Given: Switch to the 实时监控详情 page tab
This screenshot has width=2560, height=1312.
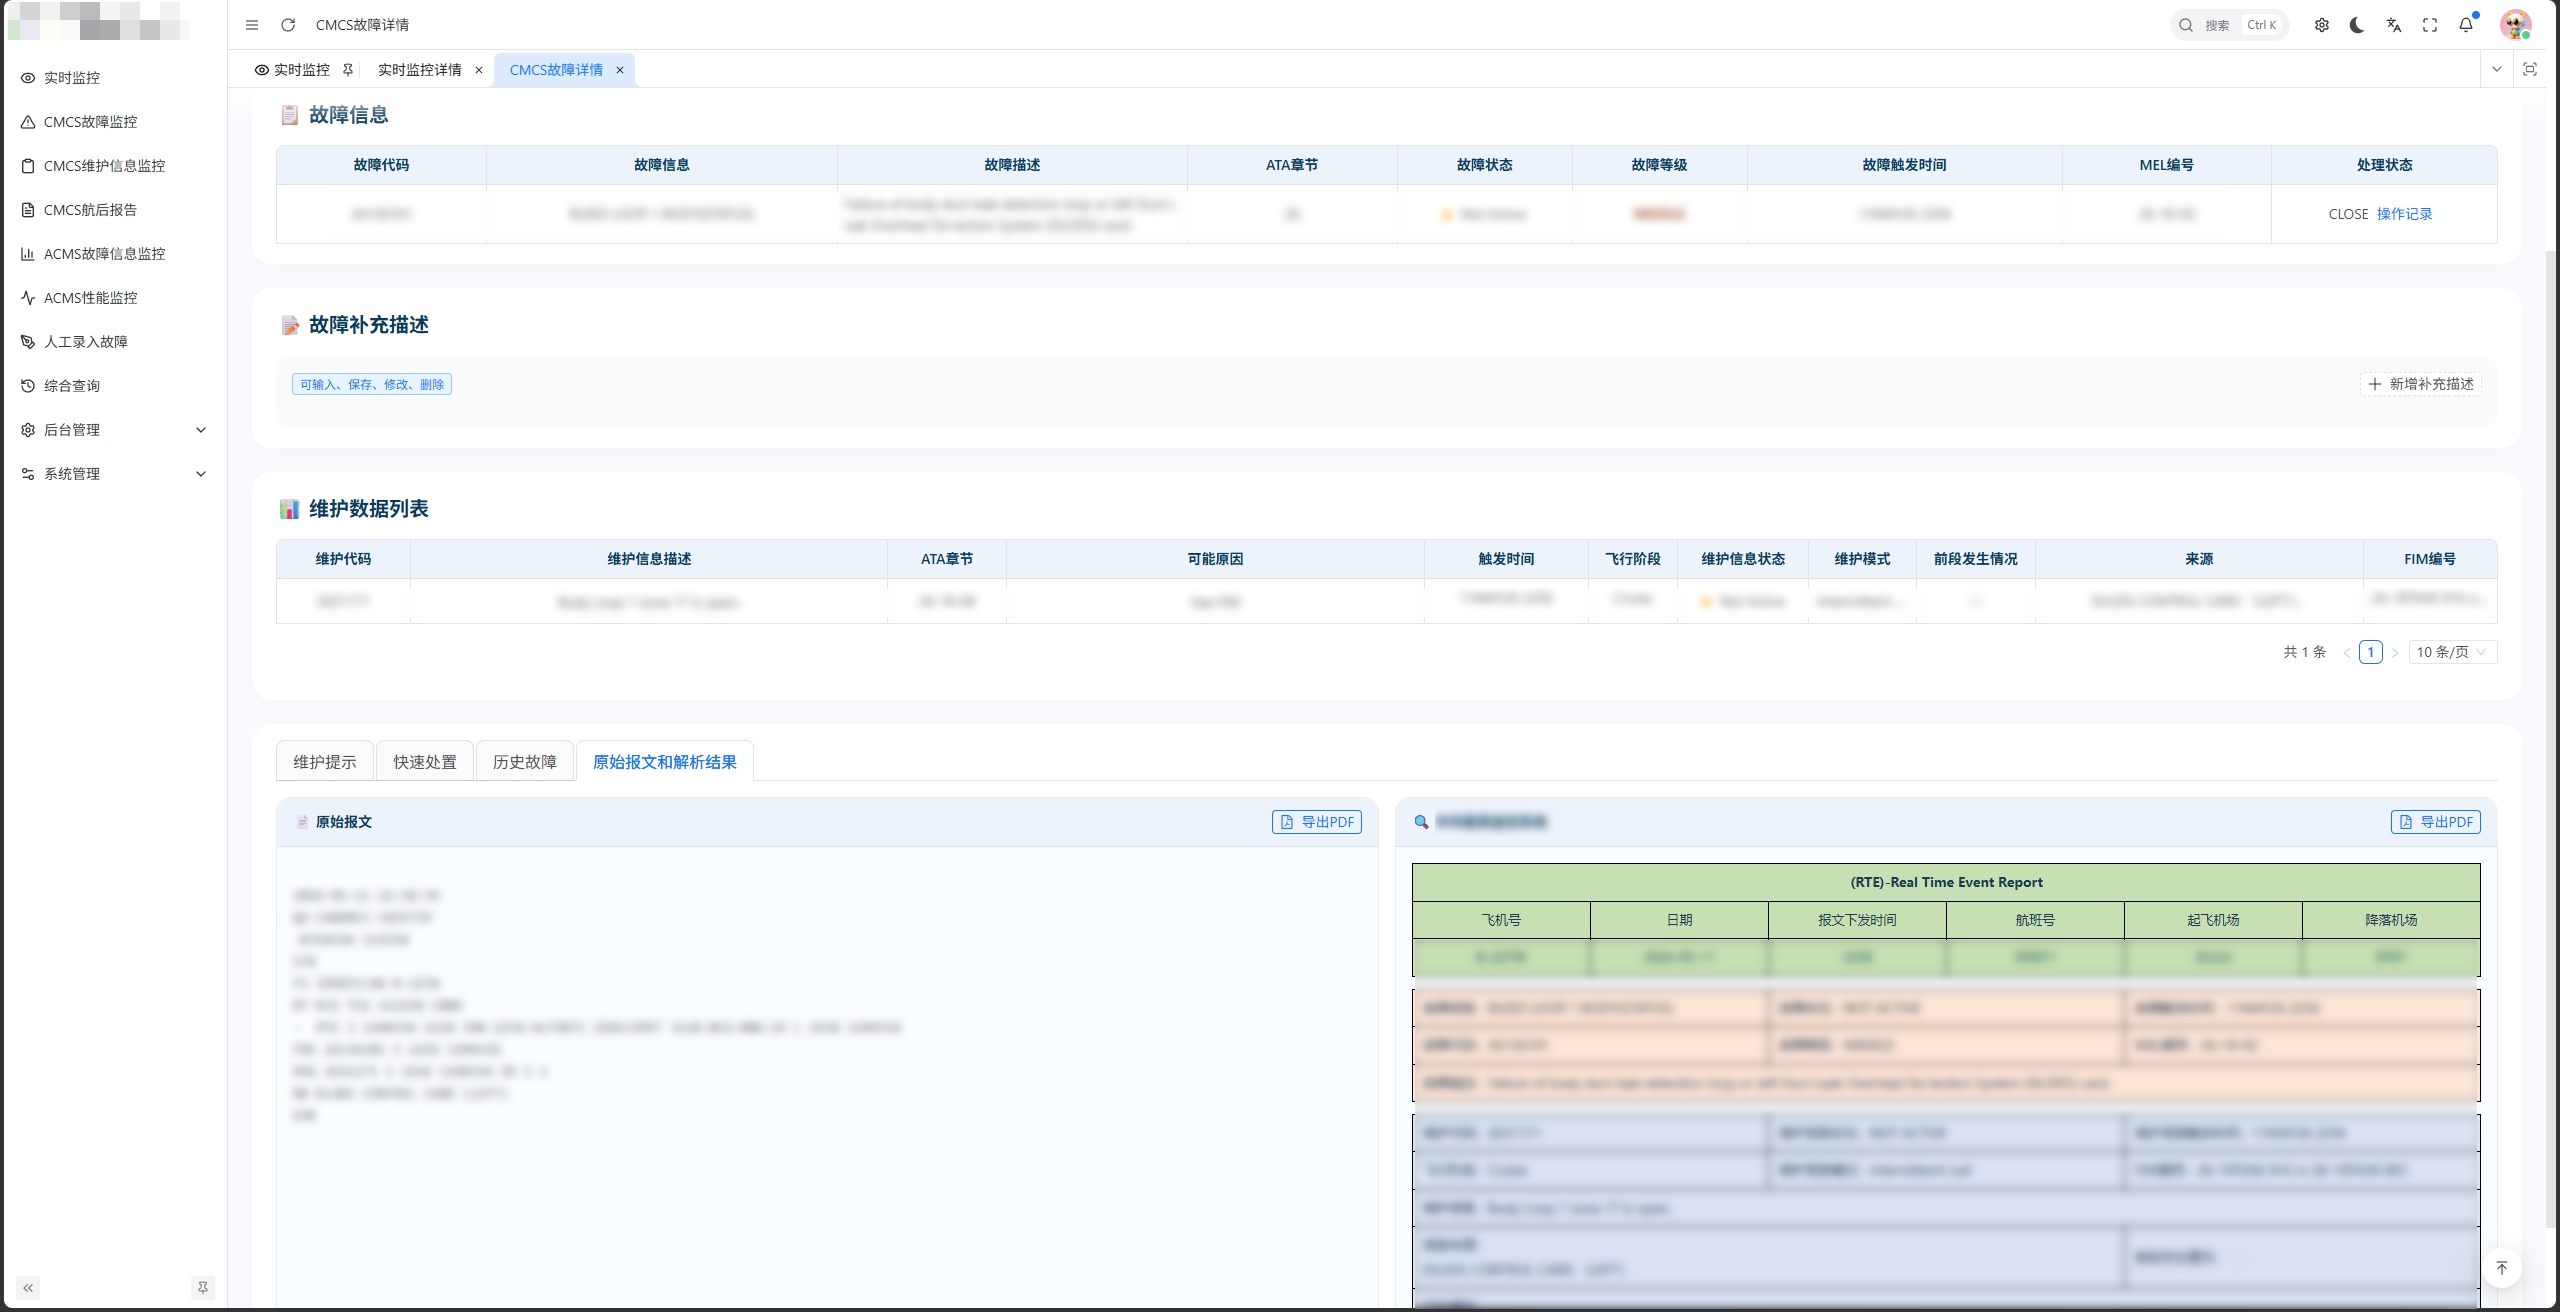Looking at the screenshot, I should [420, 70].
